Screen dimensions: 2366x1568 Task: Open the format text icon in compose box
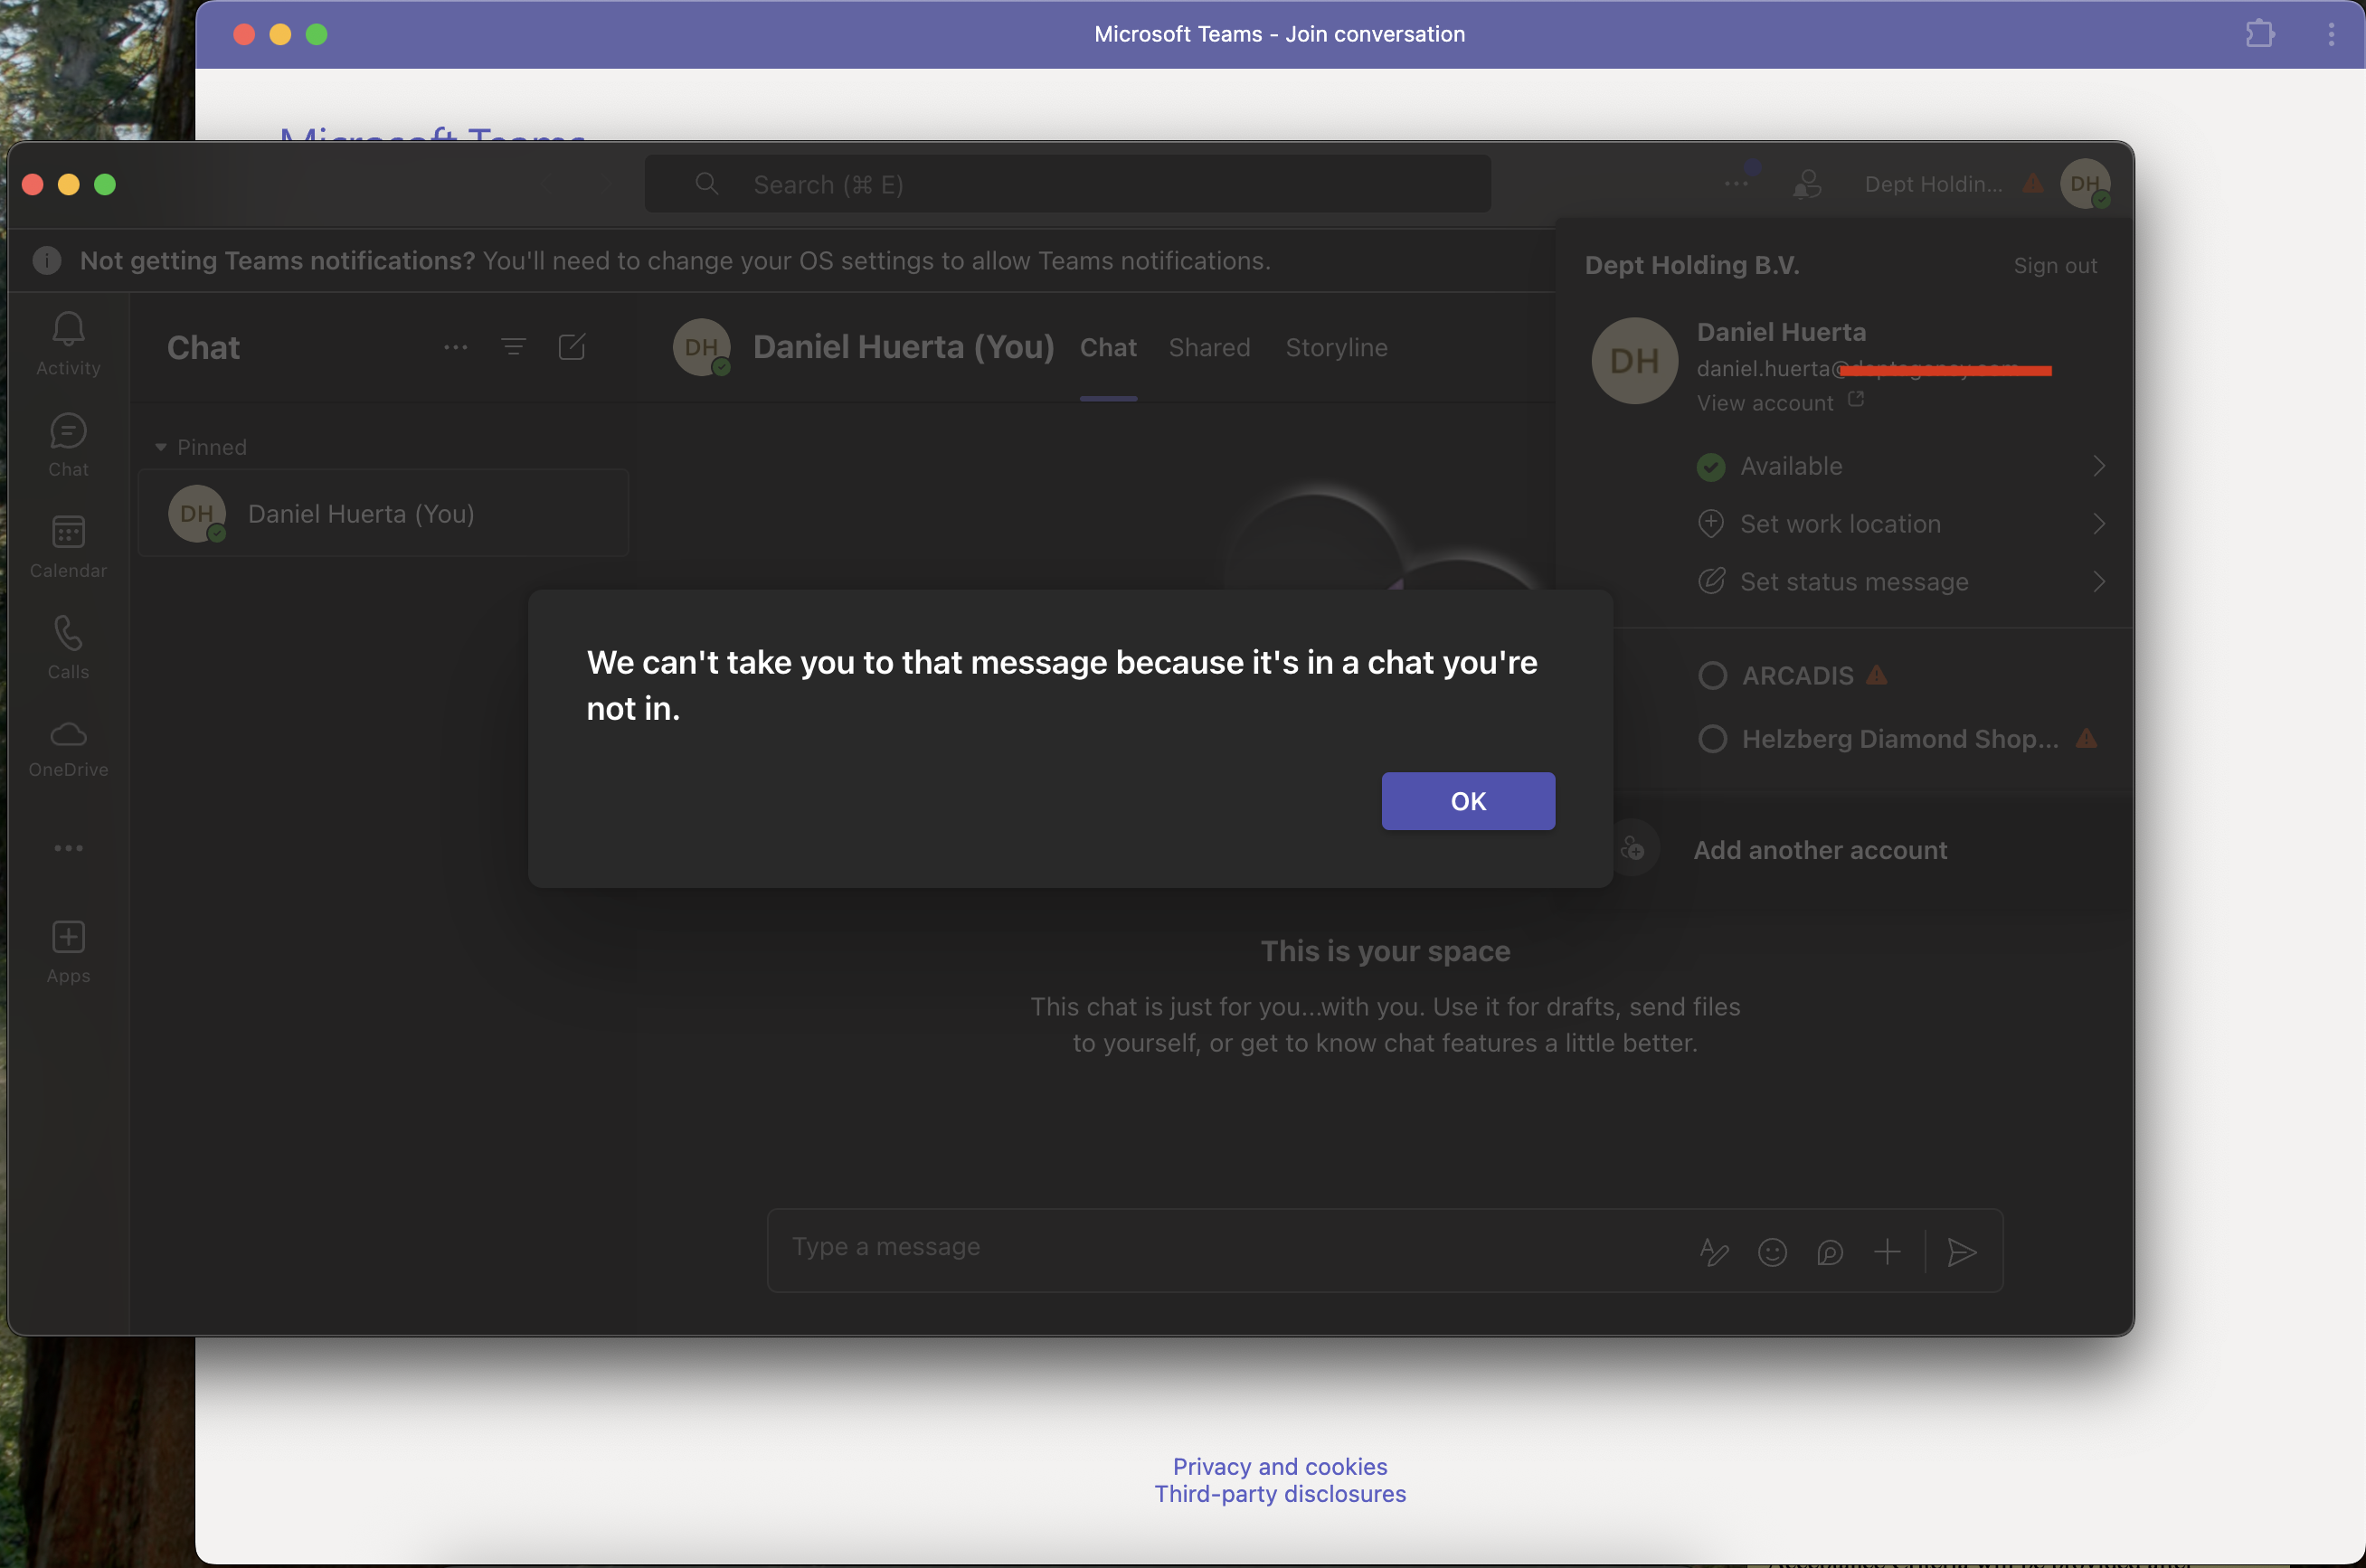pyautogui.click(x=1714, y=1252)
